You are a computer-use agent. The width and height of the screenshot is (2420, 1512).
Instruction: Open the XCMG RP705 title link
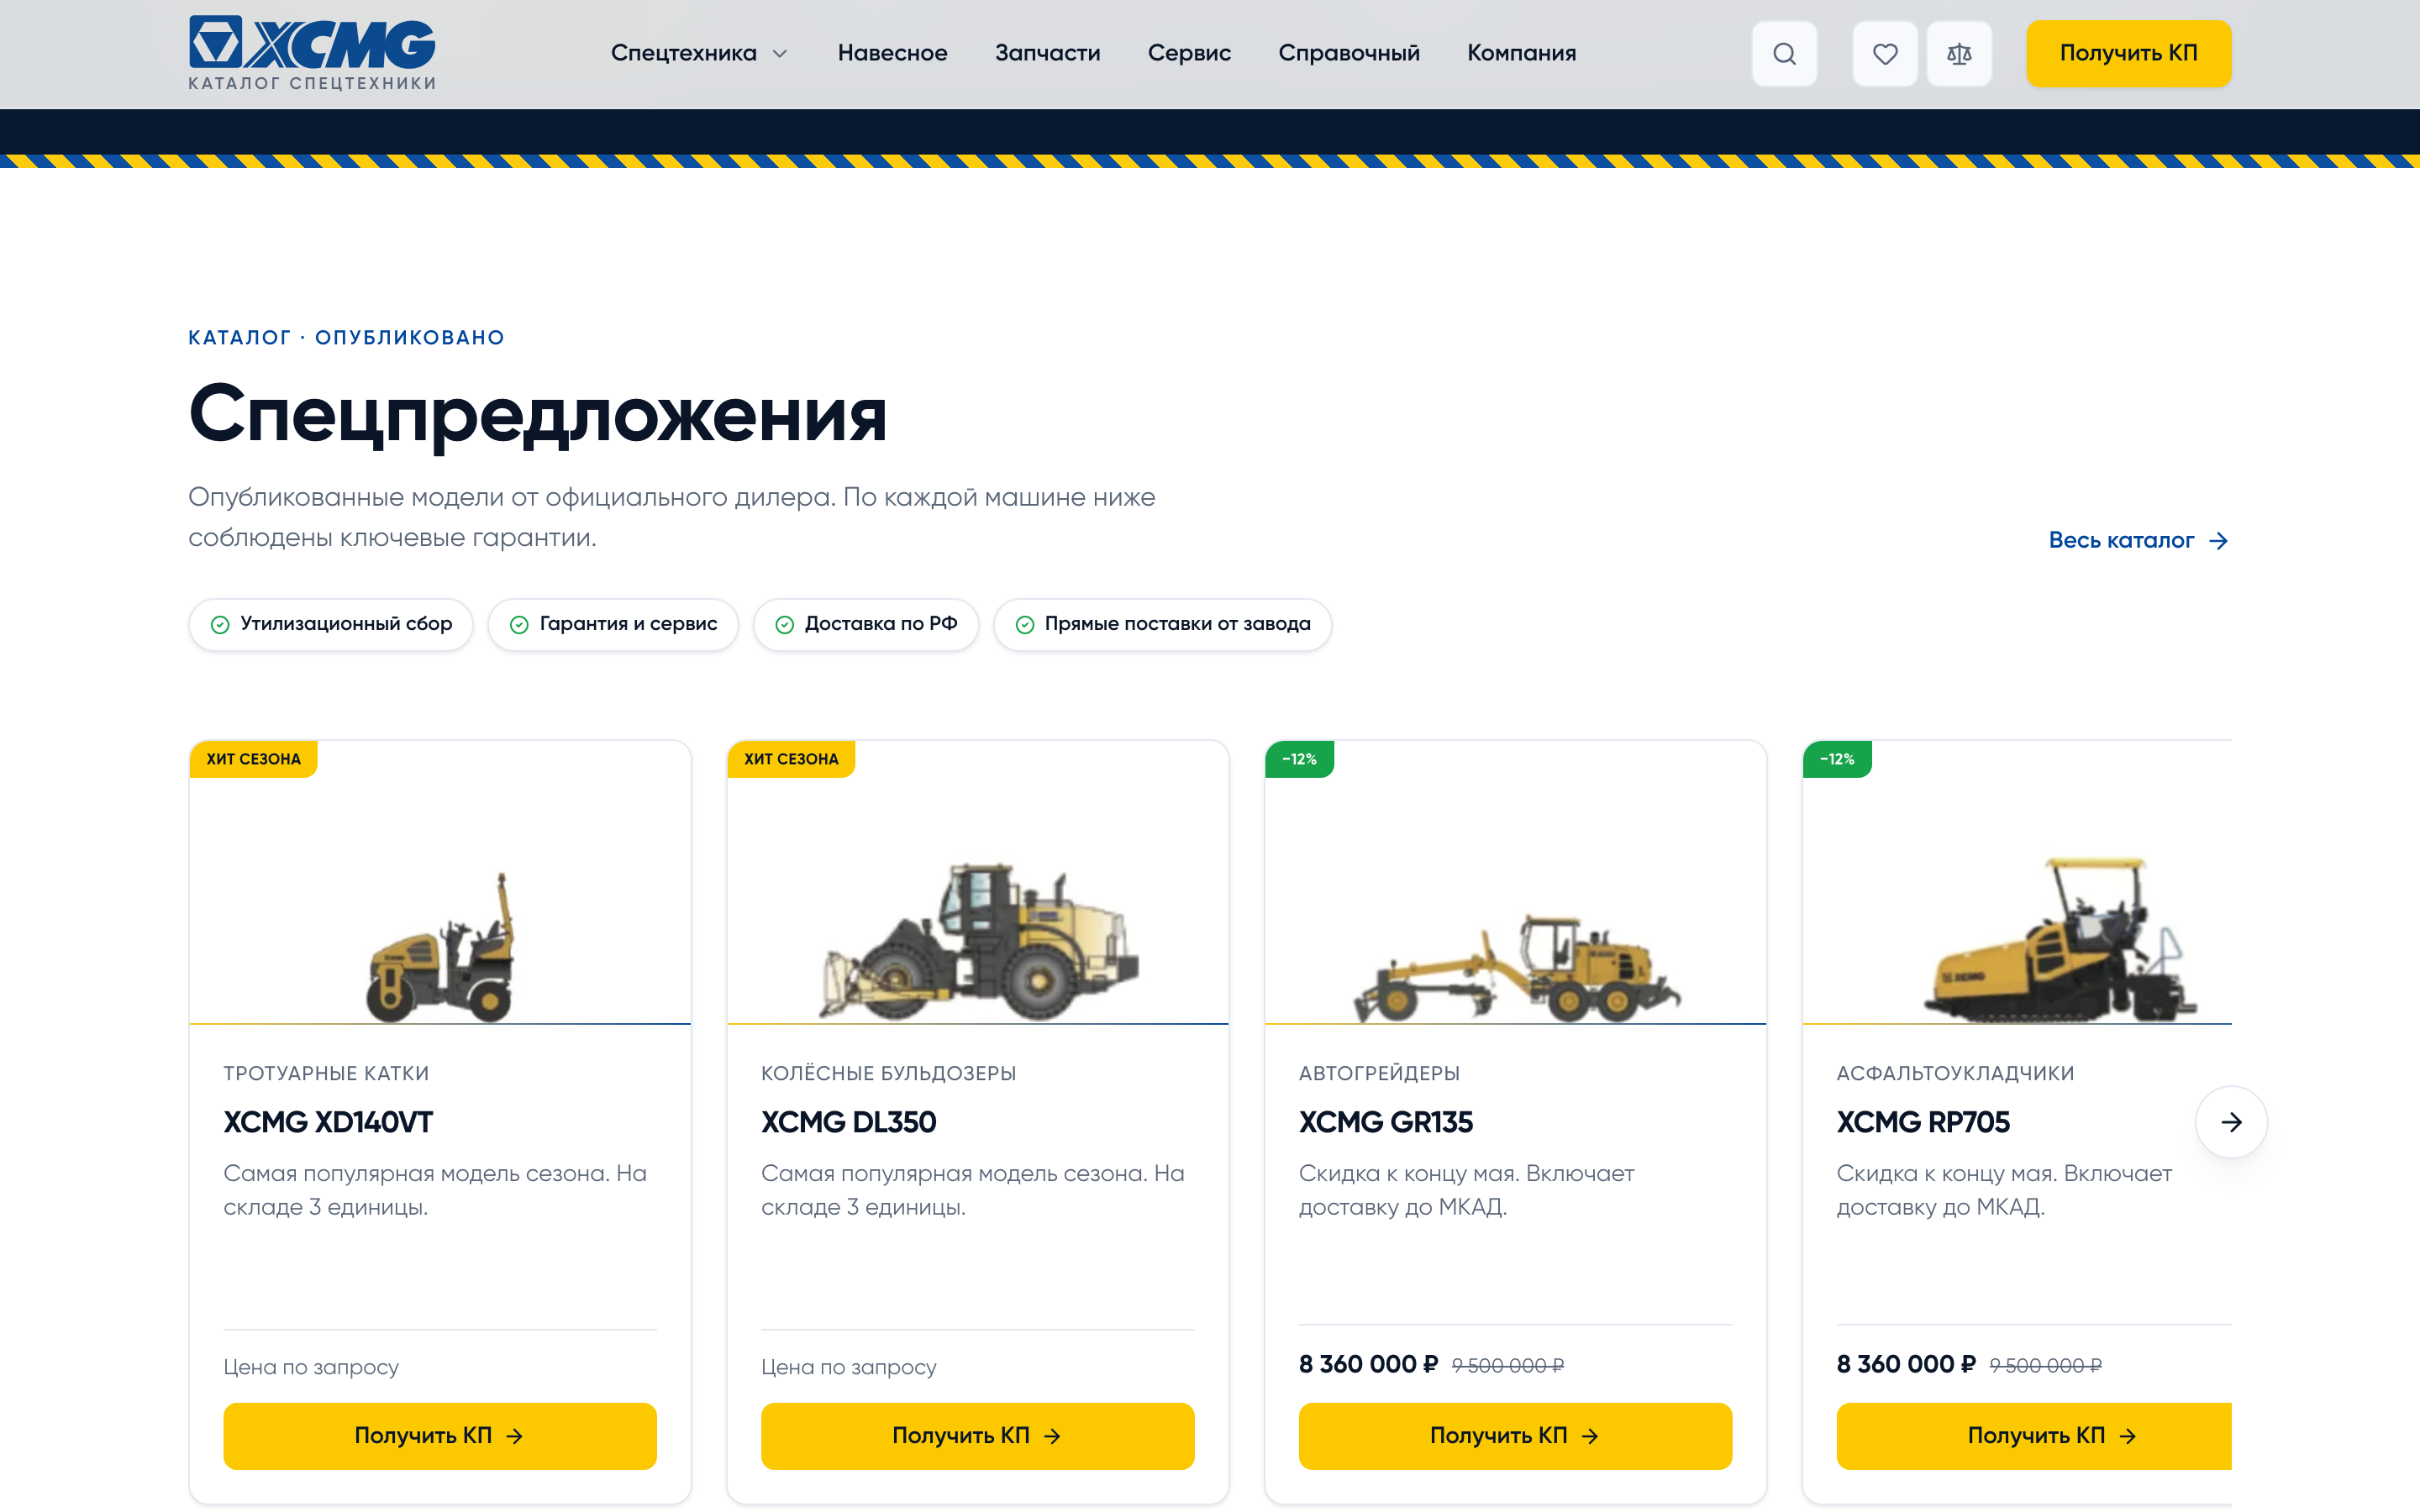[1922, 1122]
